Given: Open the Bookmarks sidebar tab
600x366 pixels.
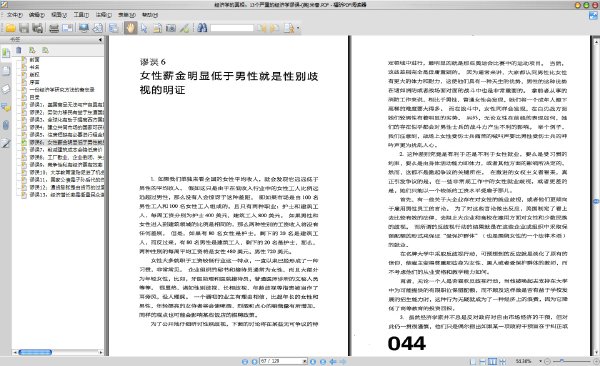Looking at the screenshot, I should 6,53.
